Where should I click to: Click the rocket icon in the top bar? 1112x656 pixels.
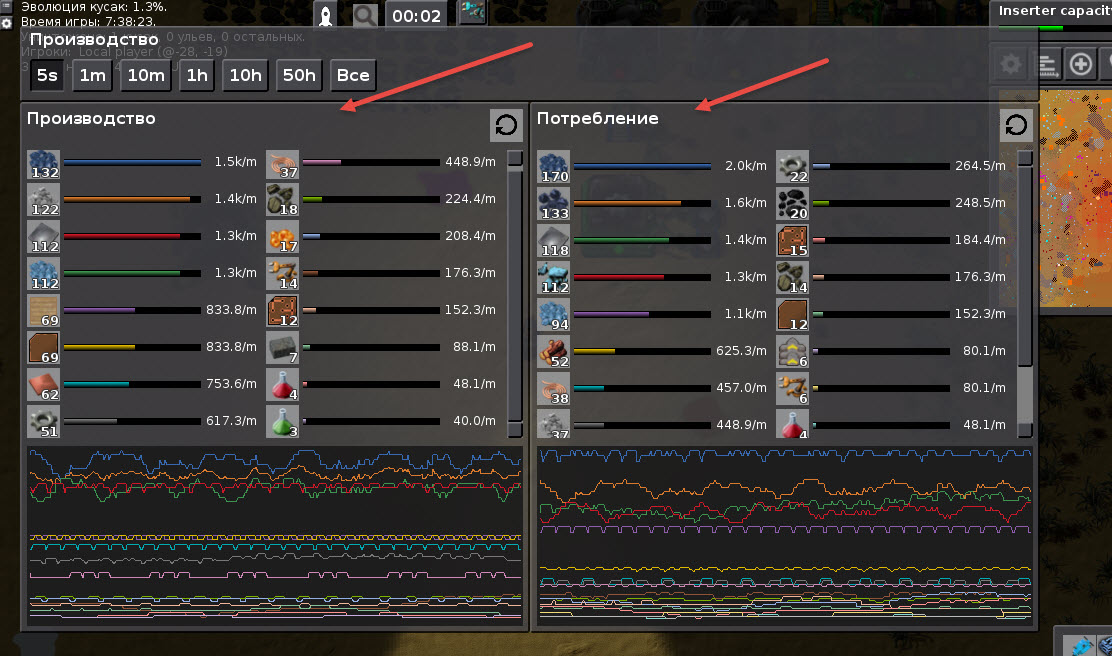pyautogui.click(x=326, y=16)
